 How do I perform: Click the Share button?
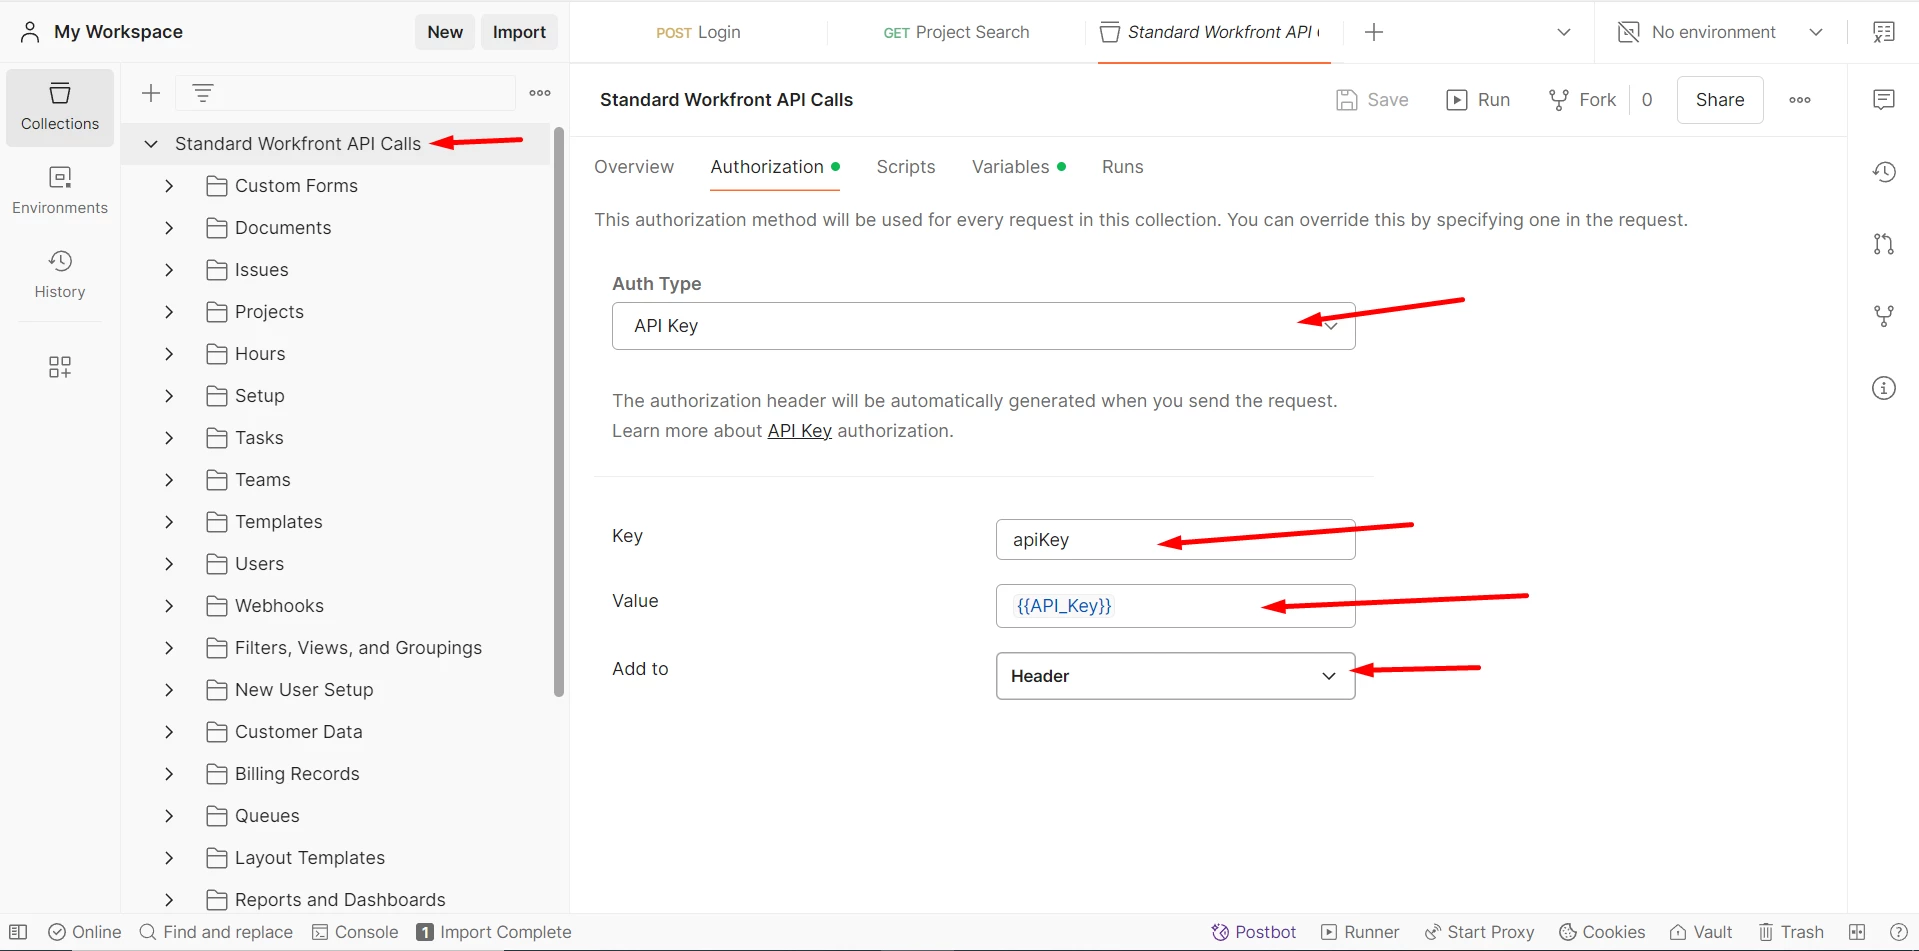coord(1720,100)
